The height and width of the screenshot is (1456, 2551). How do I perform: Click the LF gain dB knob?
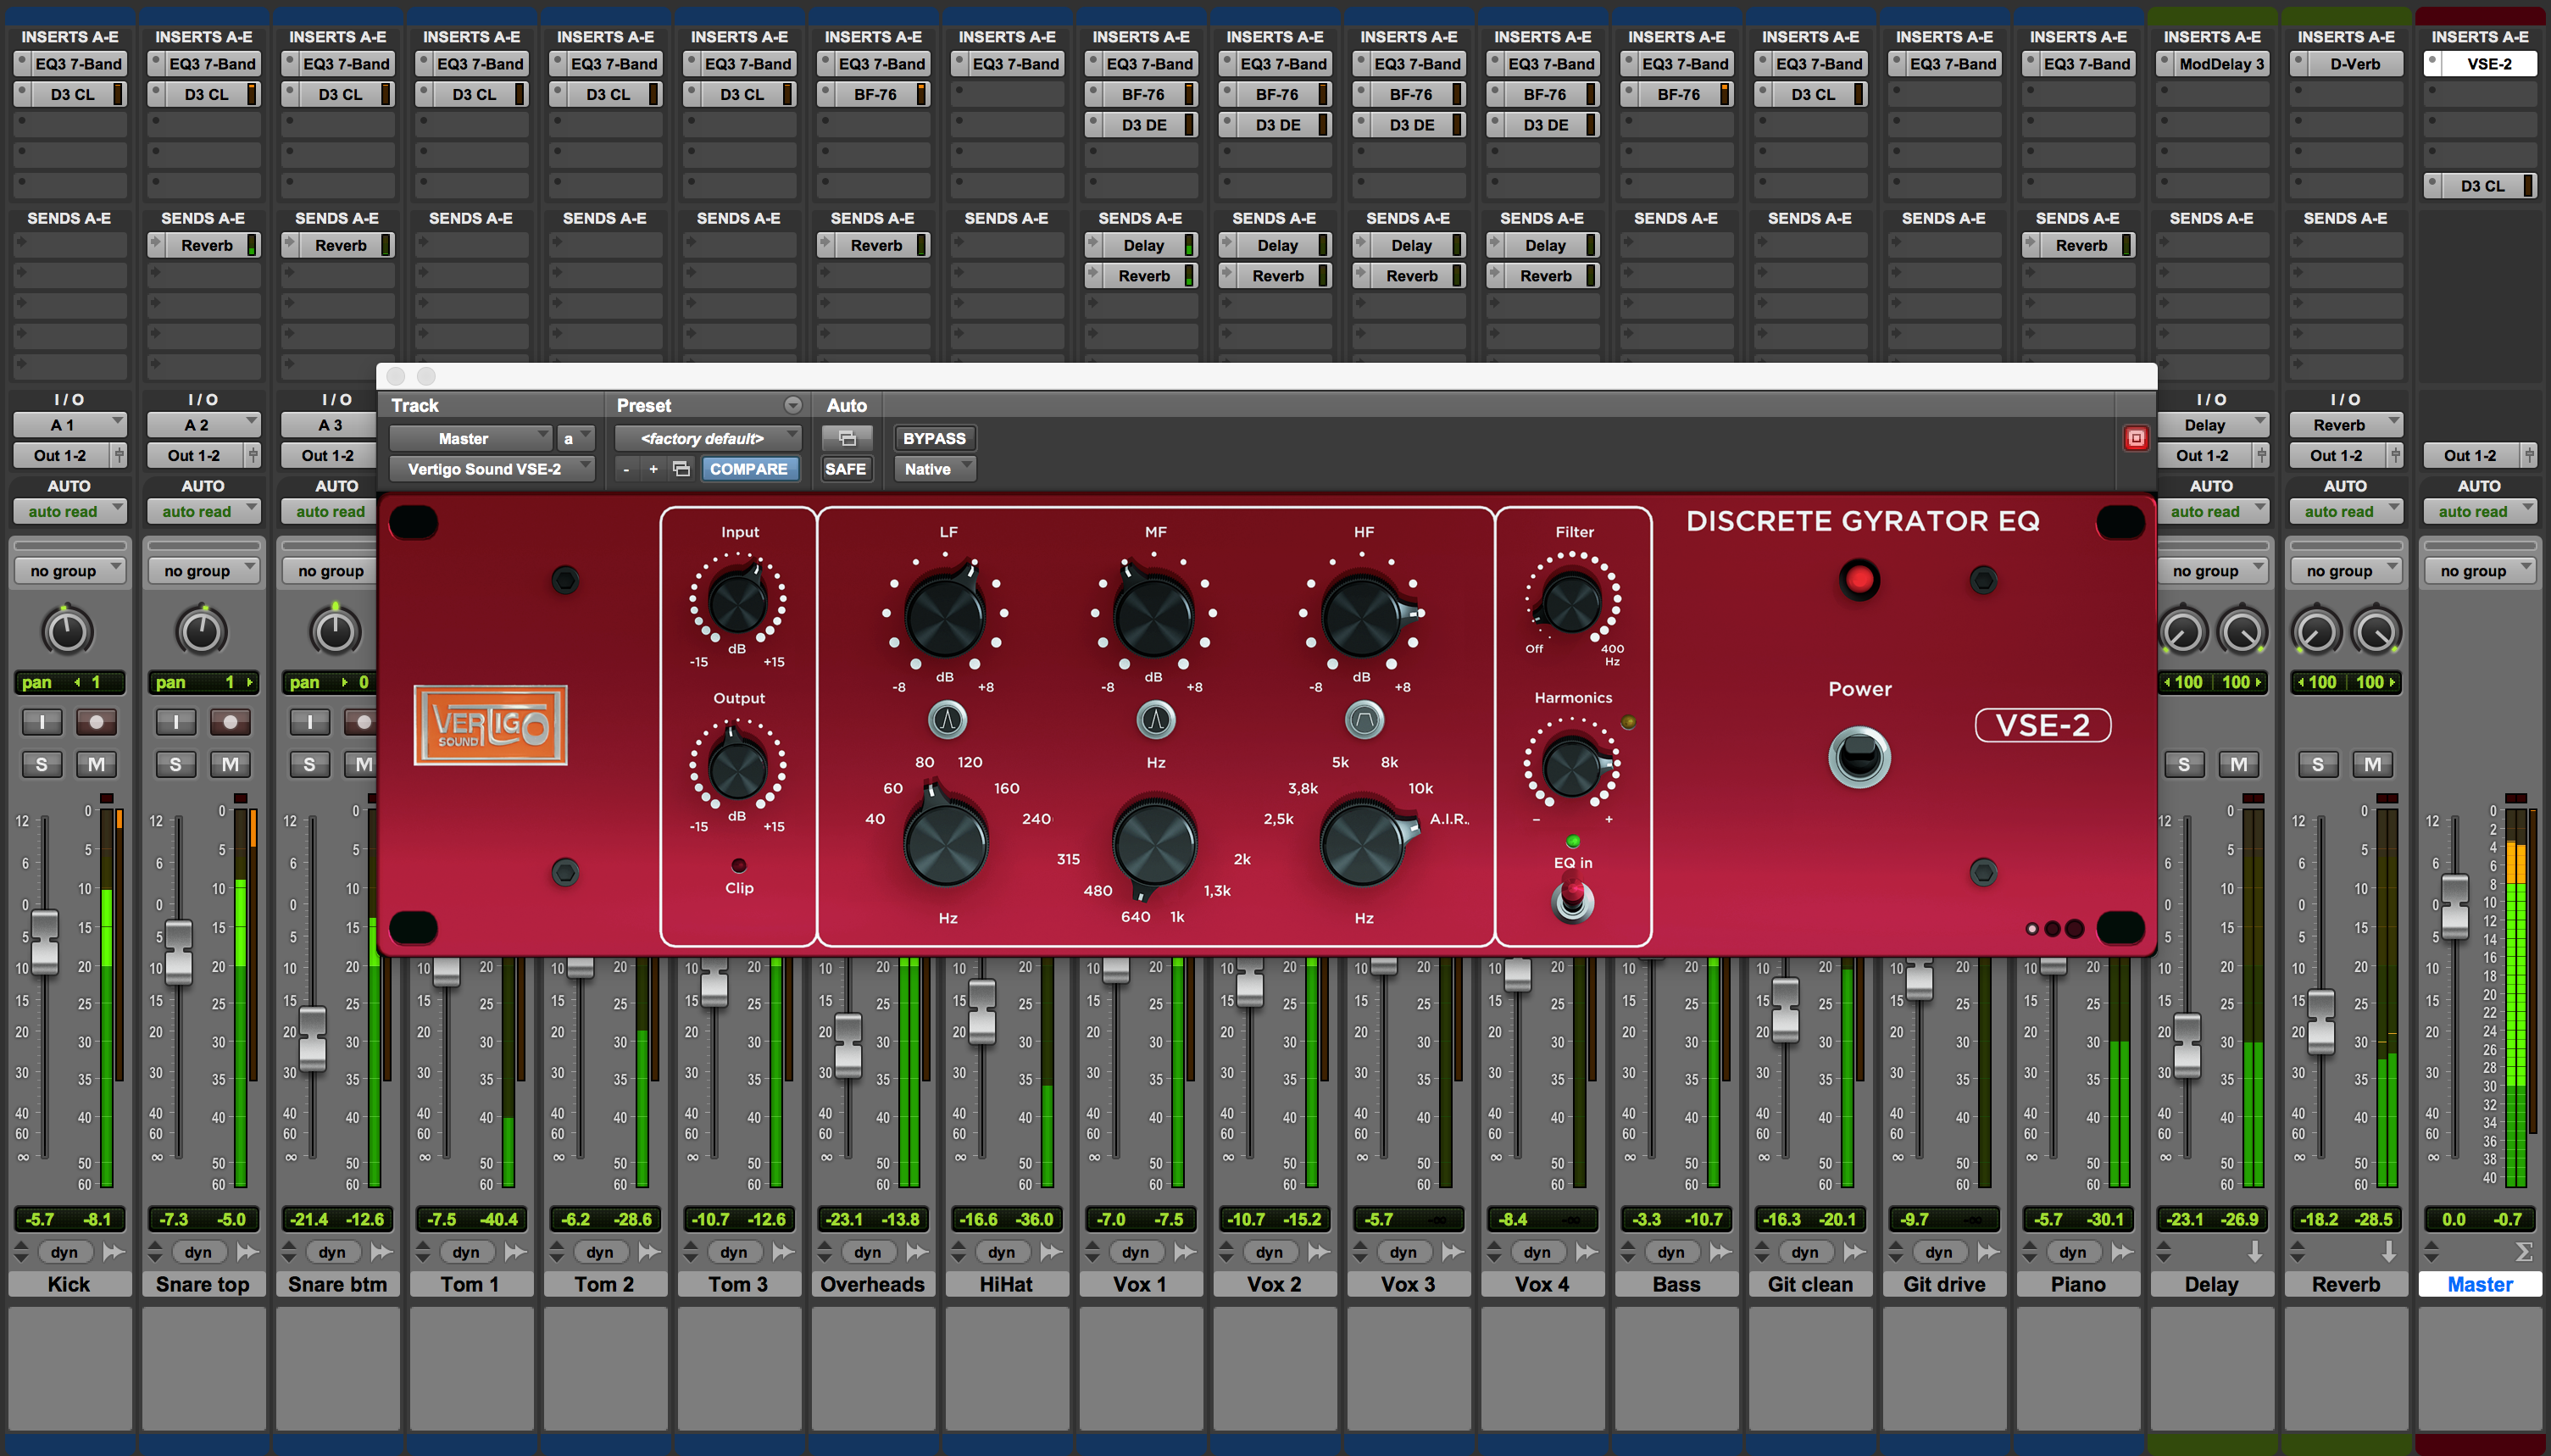(944, 615)
